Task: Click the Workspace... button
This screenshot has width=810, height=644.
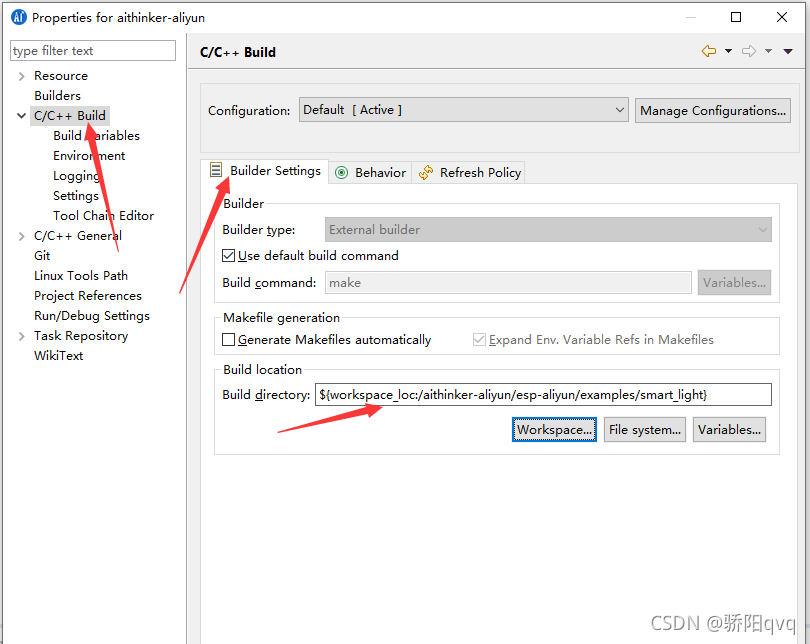Action: pos(554,430)
